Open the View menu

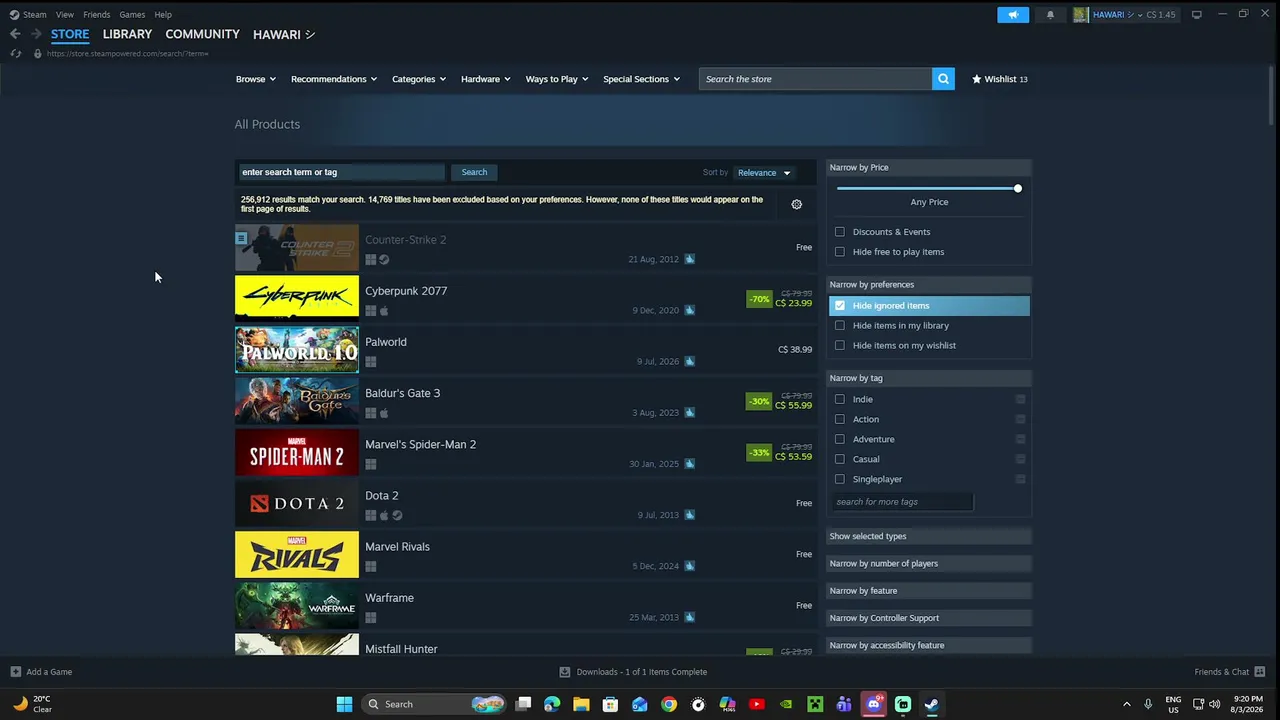click(x=65, y=15)
